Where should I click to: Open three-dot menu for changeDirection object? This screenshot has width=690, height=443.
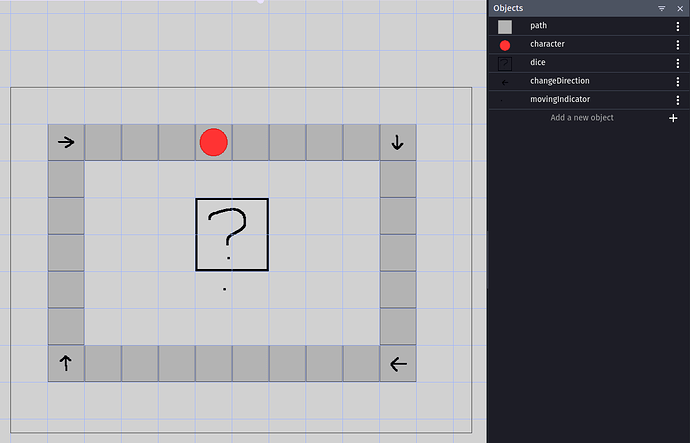[678, 81]
